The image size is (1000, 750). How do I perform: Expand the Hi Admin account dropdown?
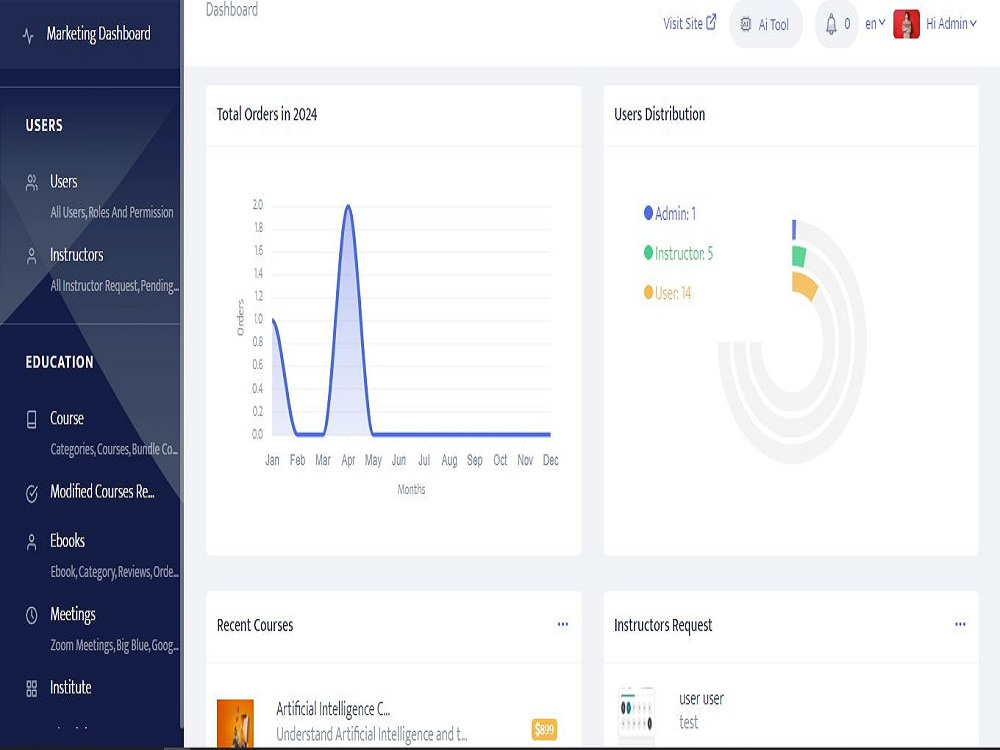coord(951,24)
